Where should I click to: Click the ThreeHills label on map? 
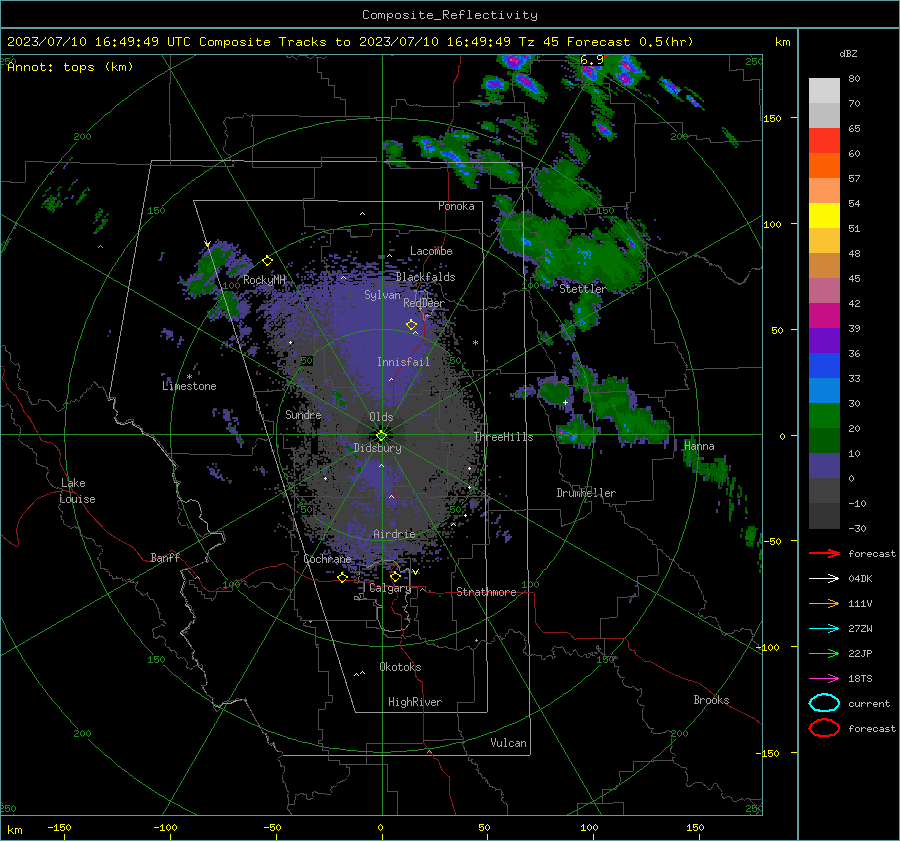[x=503, y=437]
